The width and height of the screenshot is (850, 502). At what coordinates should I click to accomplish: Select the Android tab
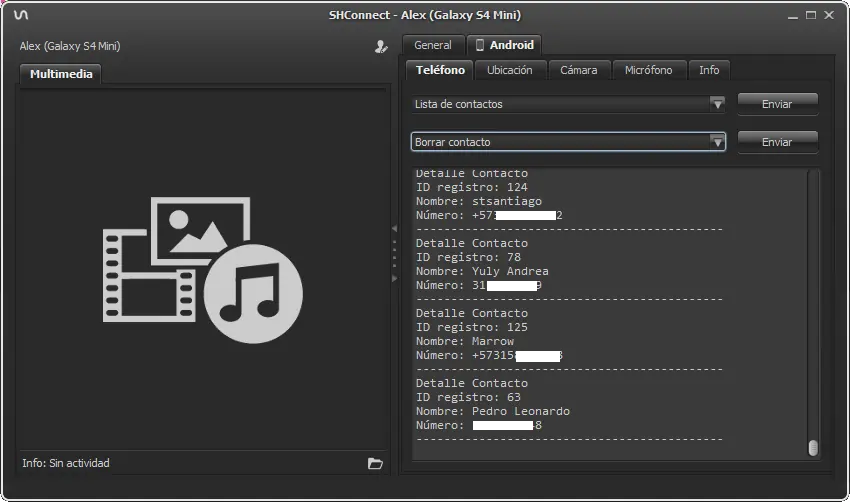(x=505, y=45)
